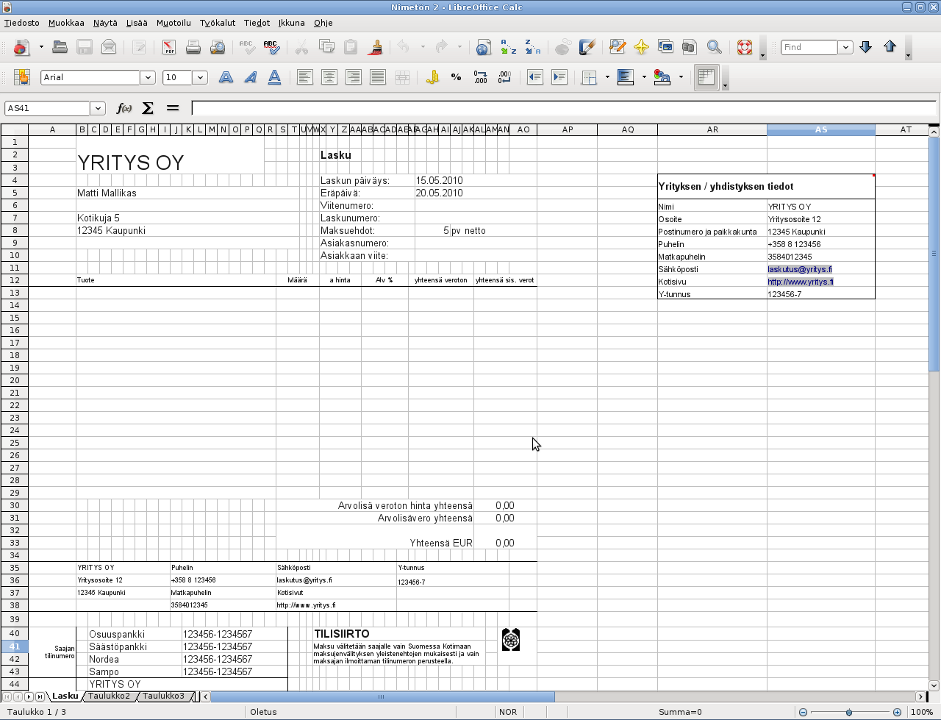Screen dimensions: 941x720
Task: Open the Muotoilu menu
Action: click(173, 22)
